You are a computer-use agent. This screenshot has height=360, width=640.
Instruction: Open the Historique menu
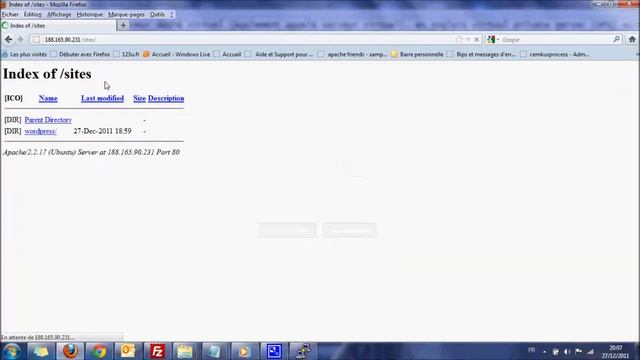pyautogui.click(x=90, y=14)
